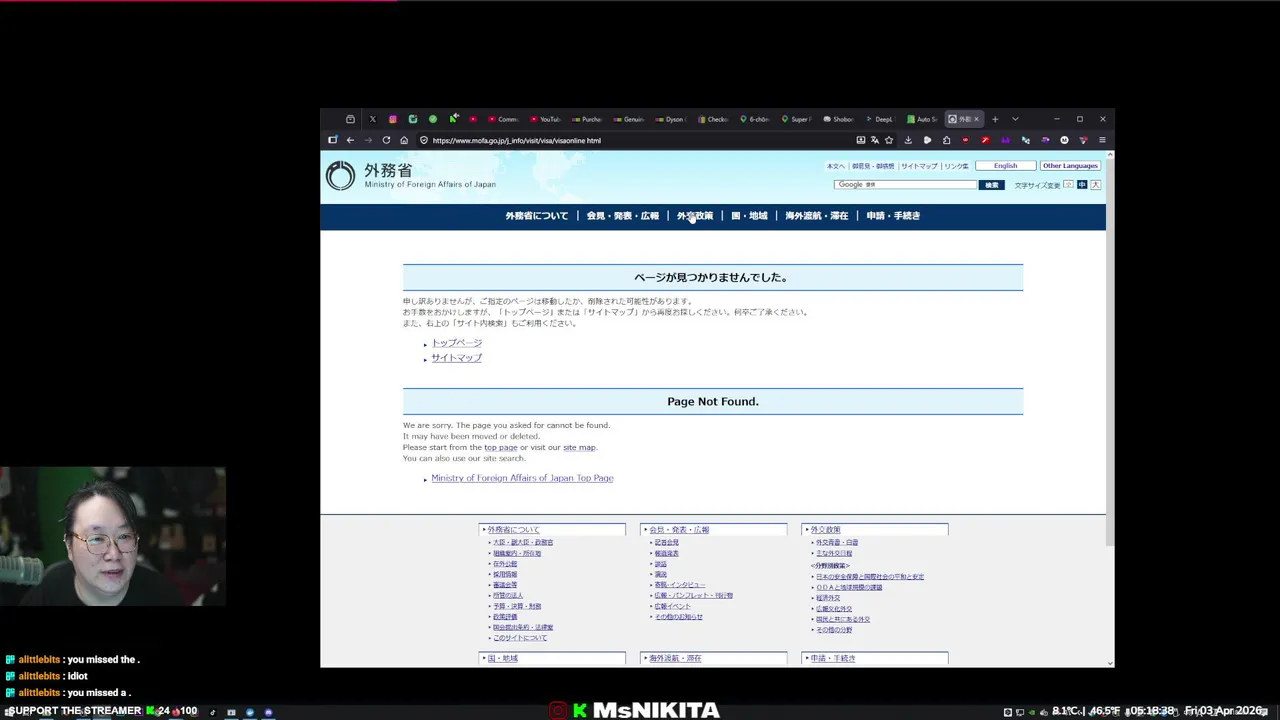Open the 会見・発表・広報 footer section heading
The image size is (1280, 720).
tap(678, 530)
